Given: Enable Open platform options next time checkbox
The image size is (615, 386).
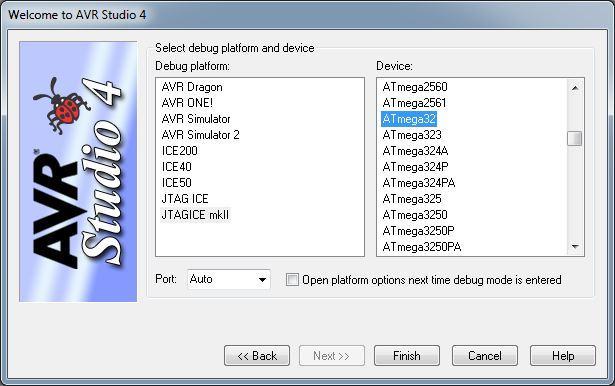Looking at the screenshot, I should (x=292, y=280).
